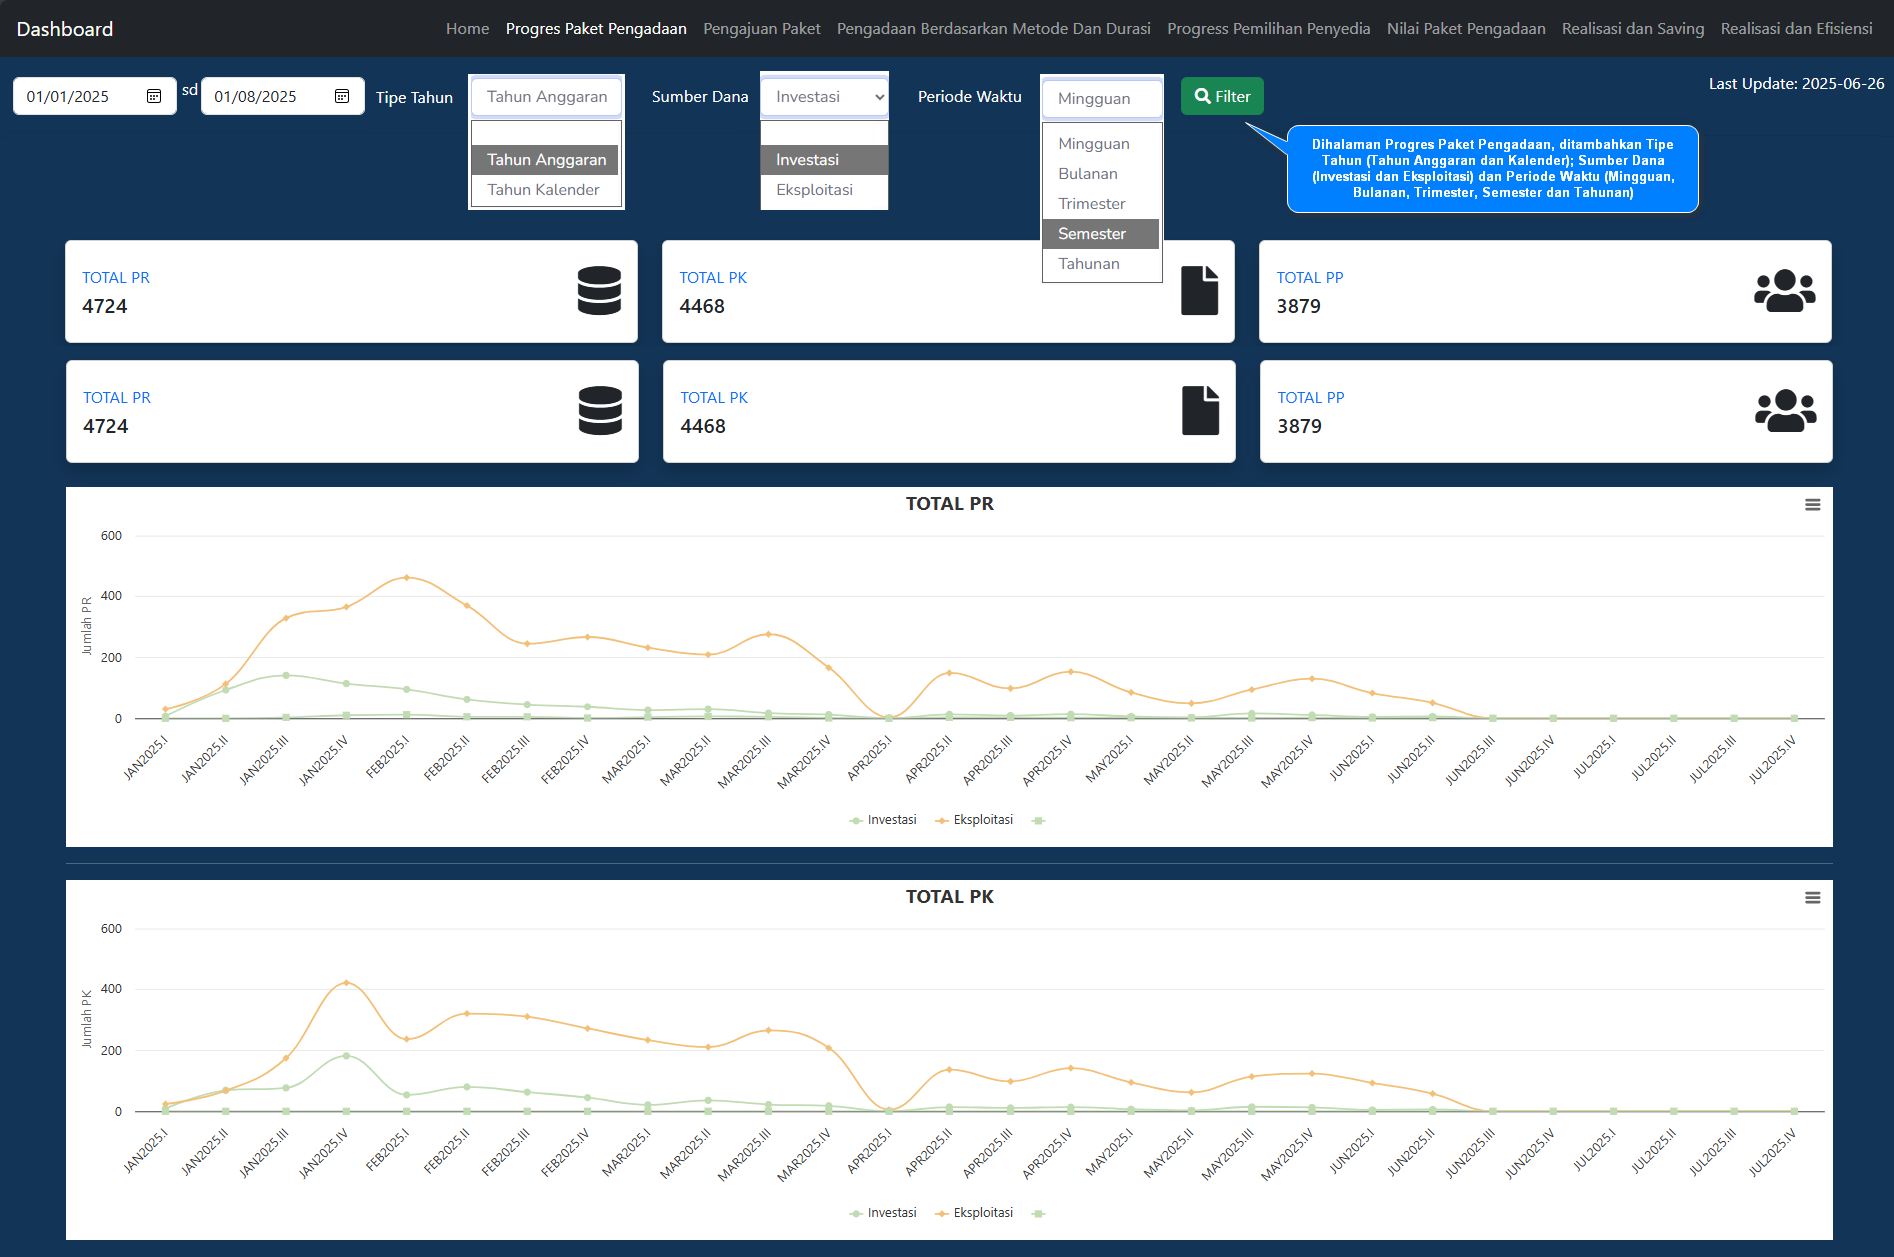Click the Dashboard brand link
The height and width of the screenshot is (1257, 1894).
pos(65,29)
